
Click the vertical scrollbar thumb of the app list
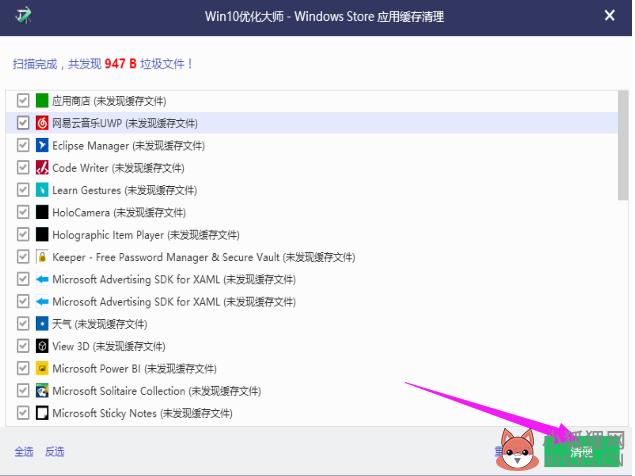pos(623,145)
